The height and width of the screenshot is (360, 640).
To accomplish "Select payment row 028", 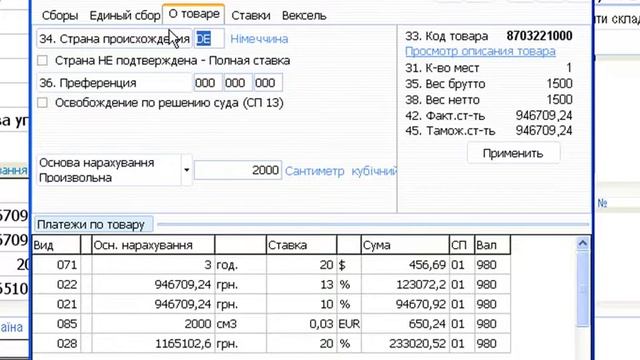I will [x=271, y=343].
